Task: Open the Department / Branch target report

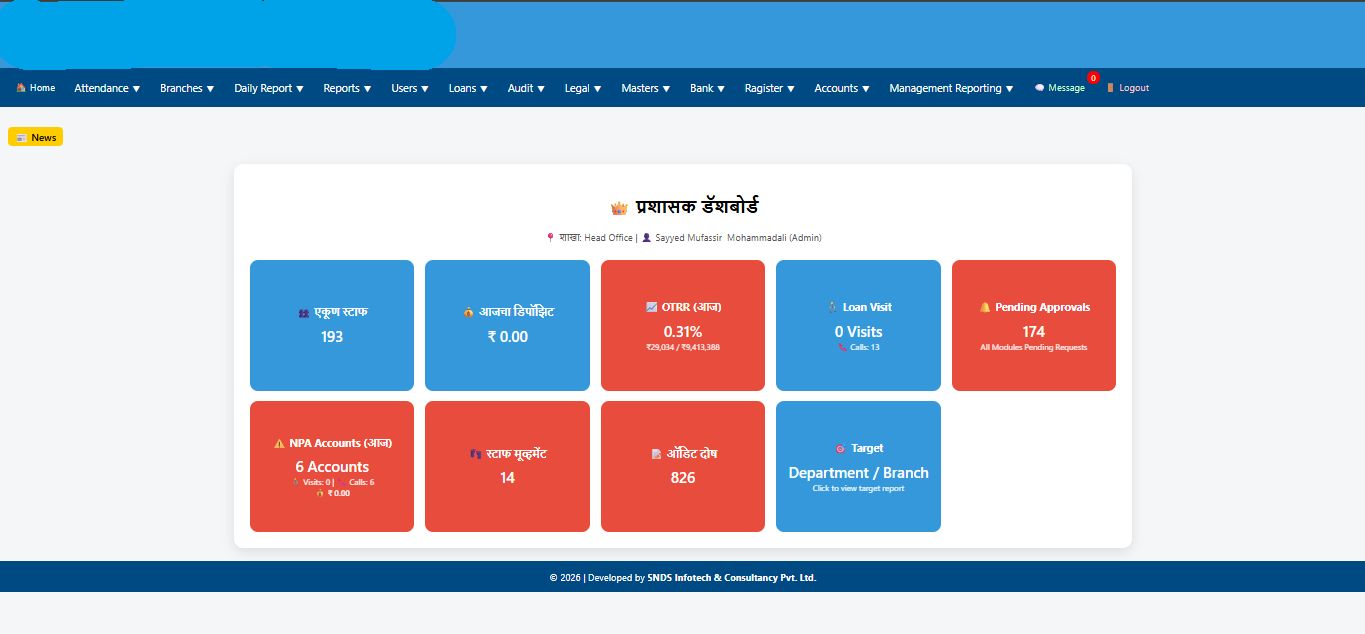Action: [x=858, y=473]
